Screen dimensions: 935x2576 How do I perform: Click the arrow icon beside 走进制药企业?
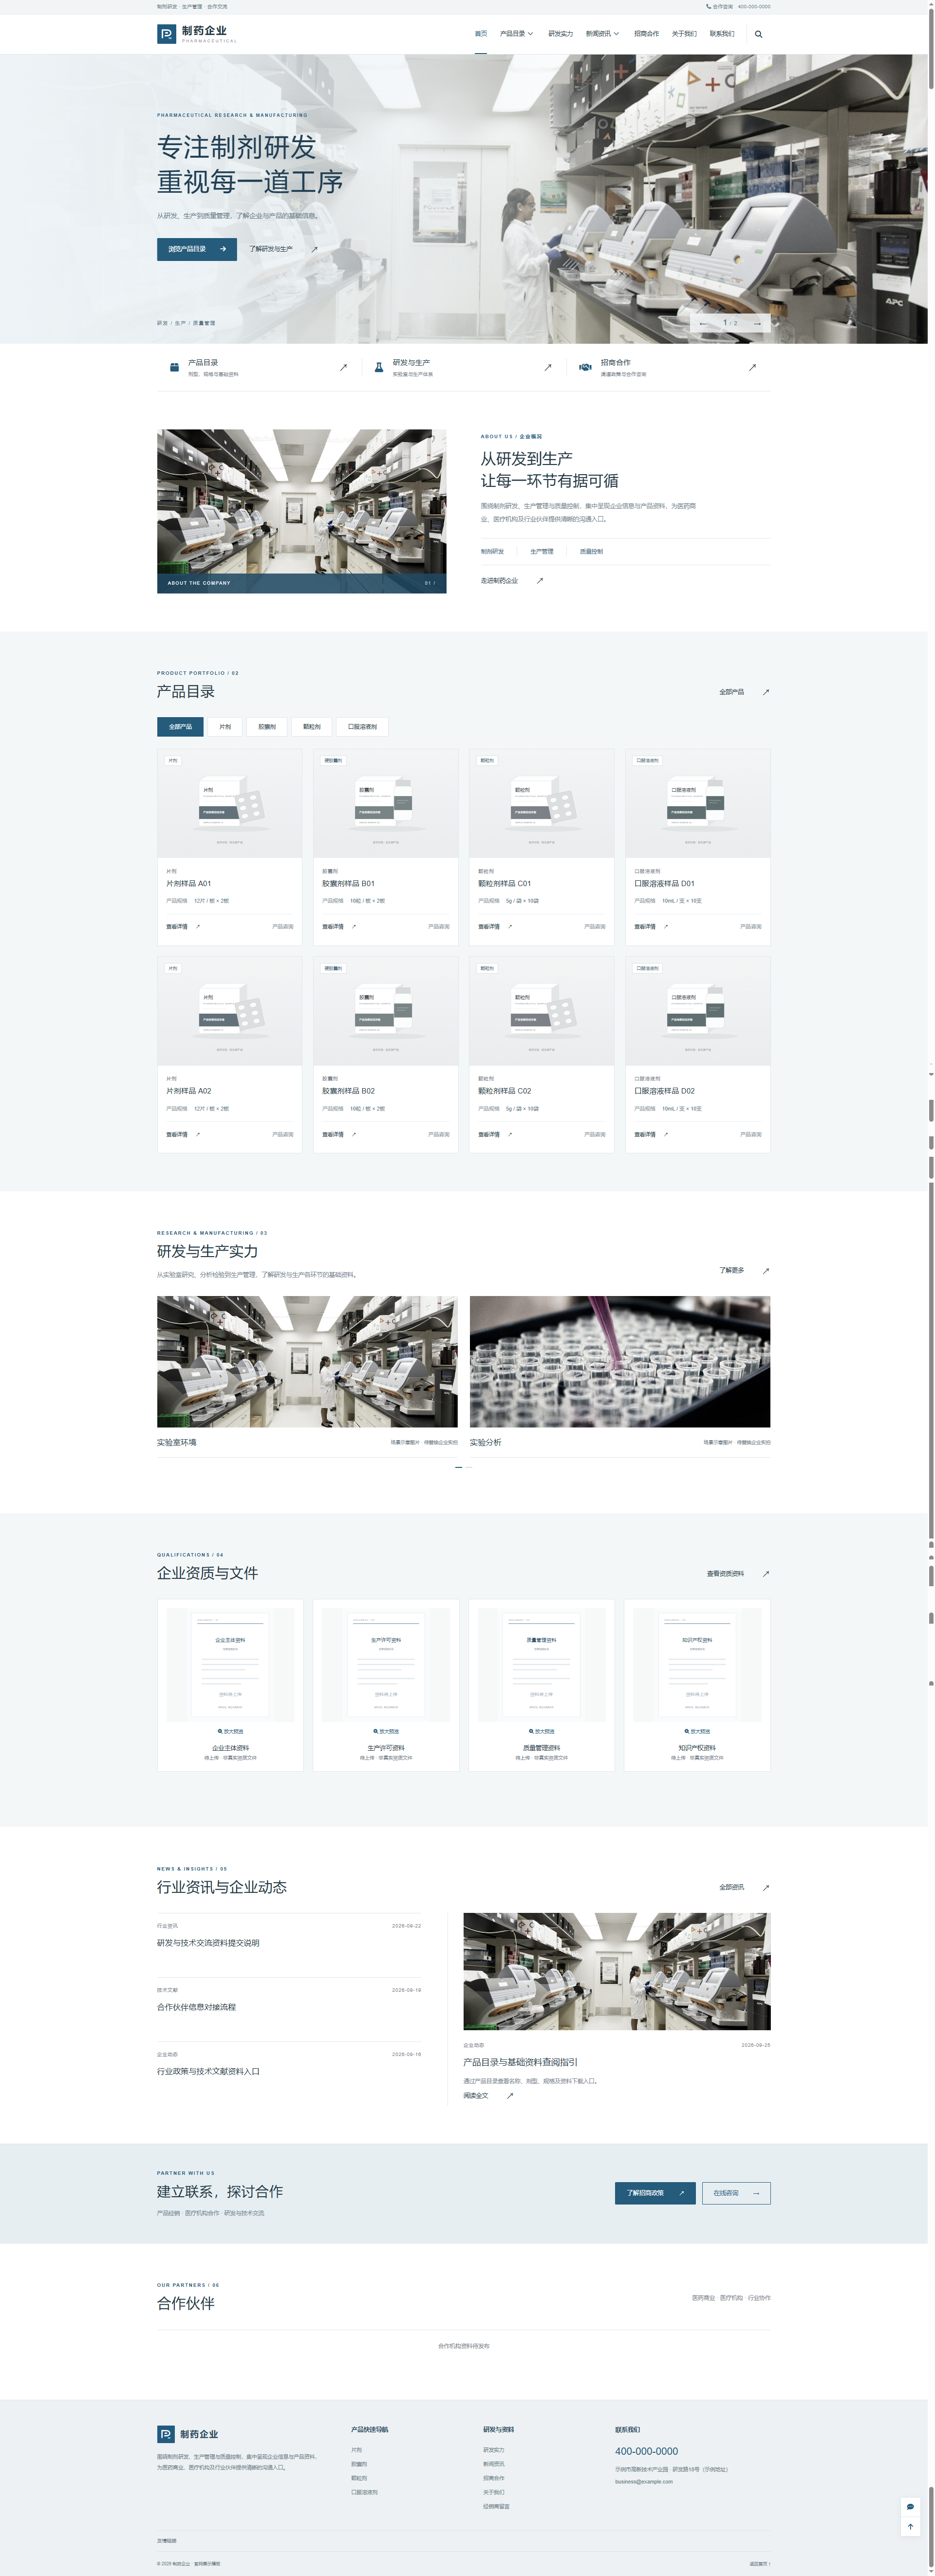540,580
